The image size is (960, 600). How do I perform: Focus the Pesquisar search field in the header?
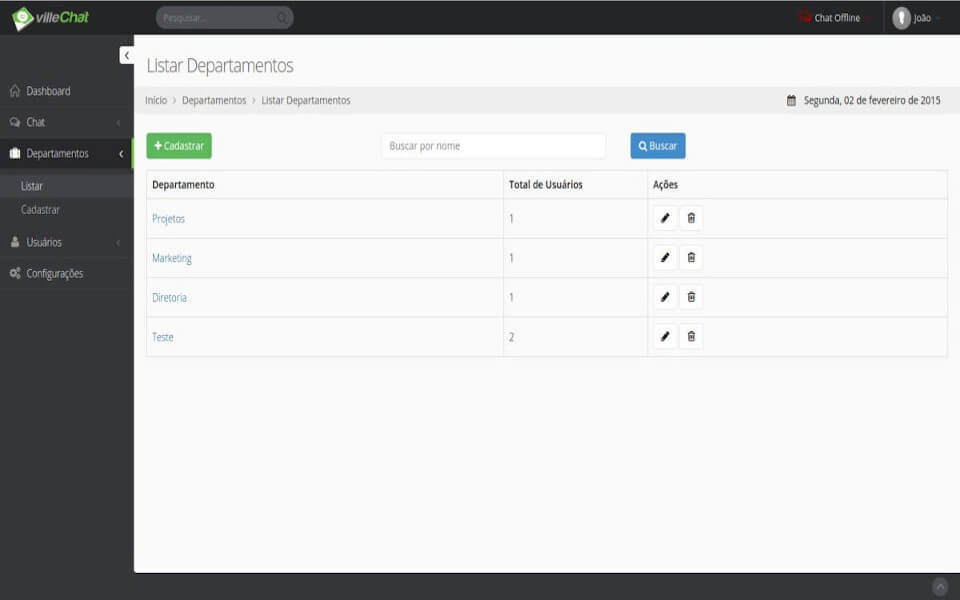tap(224, 18)
